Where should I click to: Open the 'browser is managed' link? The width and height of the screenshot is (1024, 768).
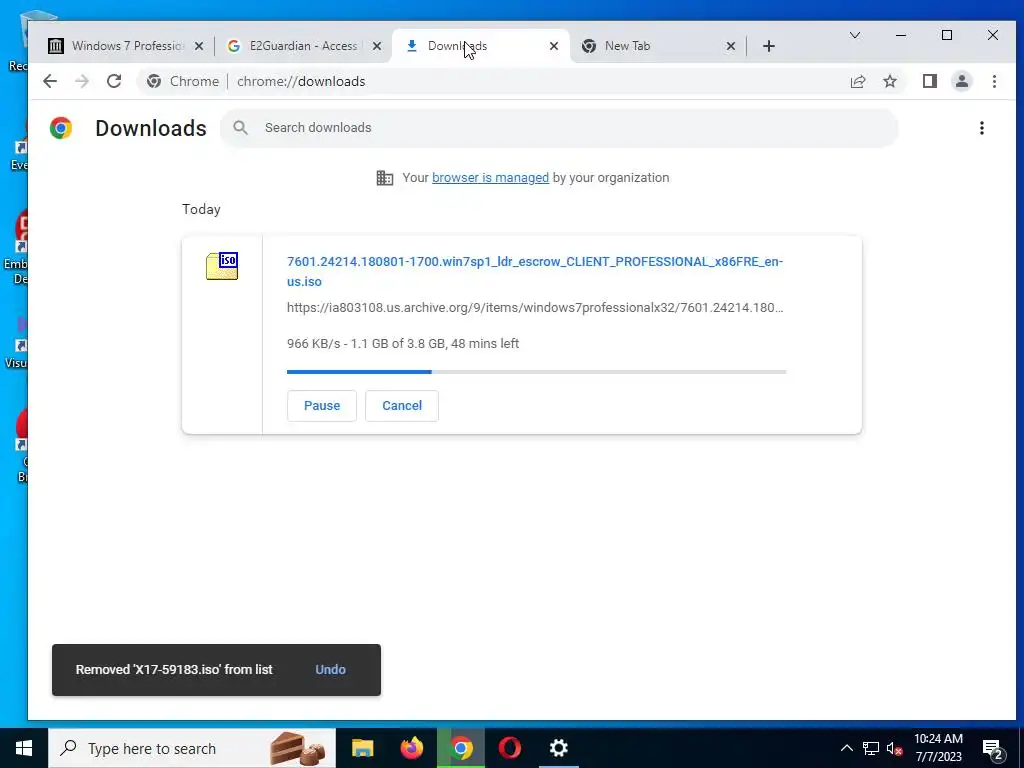pos(490,178)
